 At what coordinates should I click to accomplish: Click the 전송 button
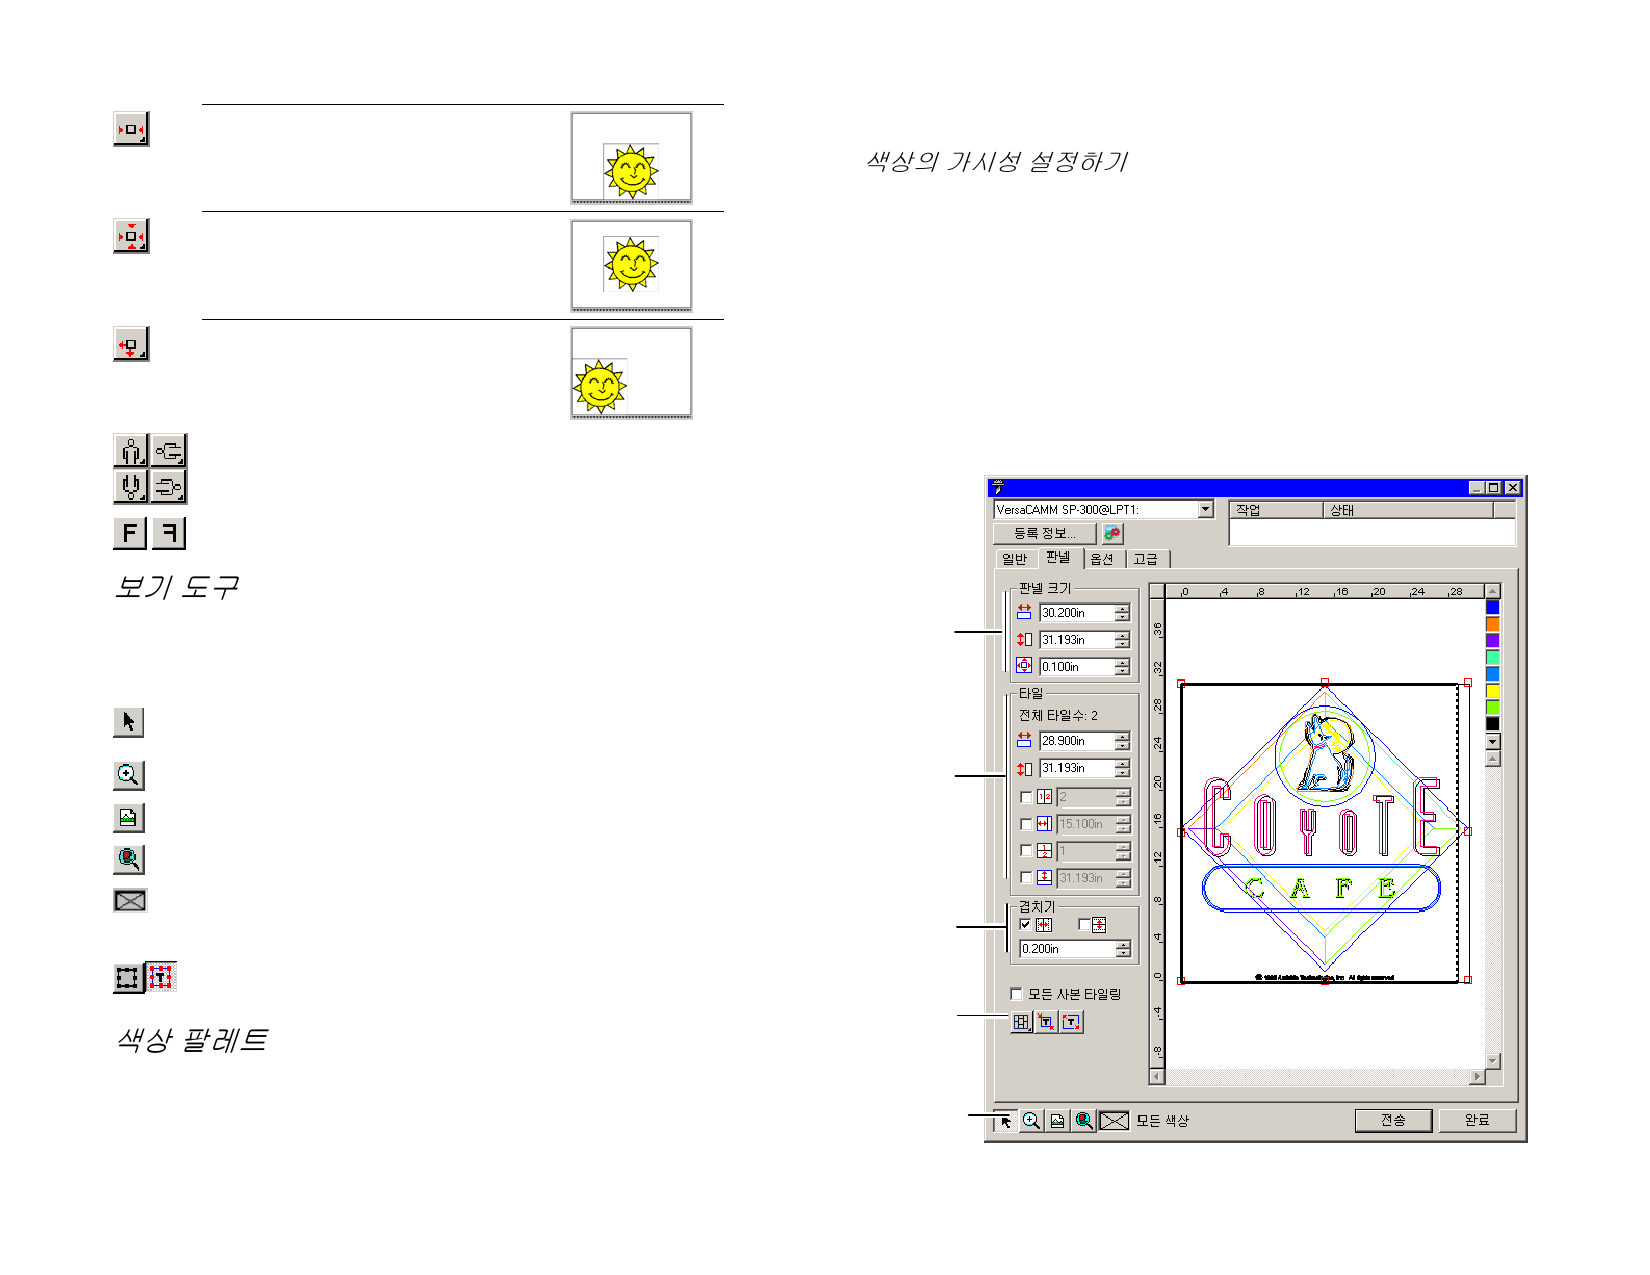pos(1393,1120)
